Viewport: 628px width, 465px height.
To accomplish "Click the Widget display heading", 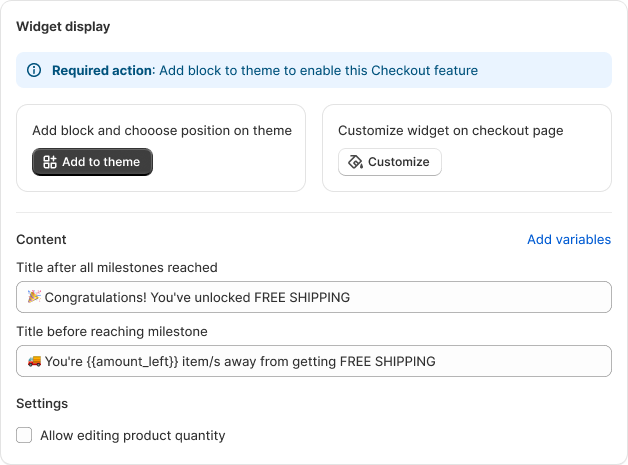I will point(63,26).
